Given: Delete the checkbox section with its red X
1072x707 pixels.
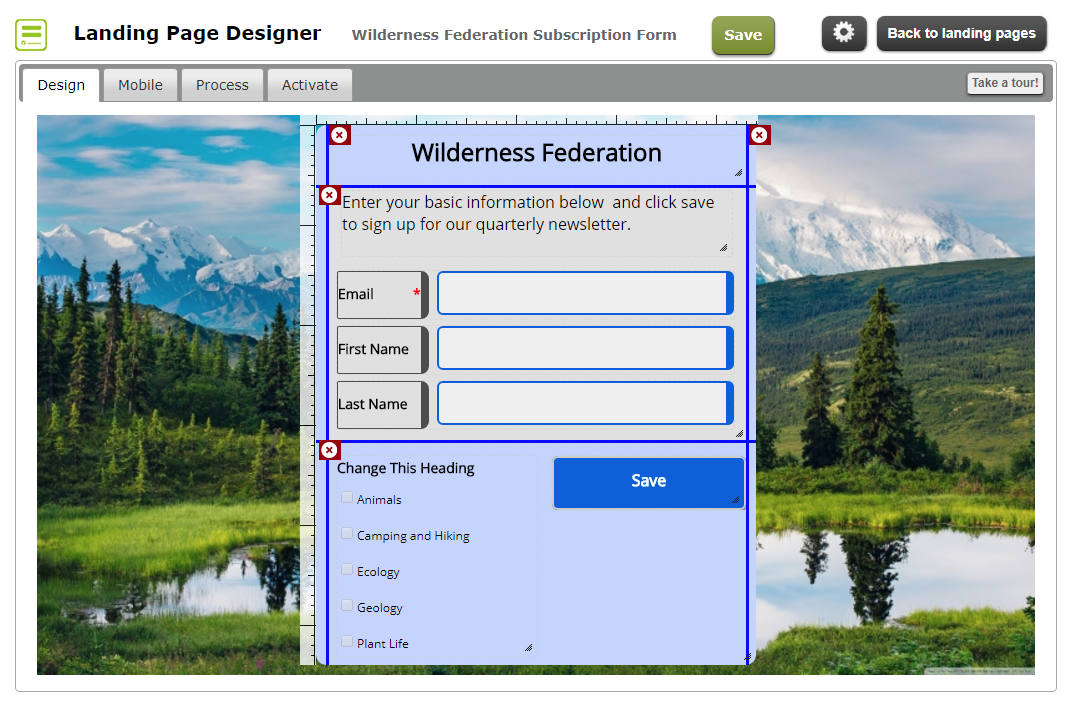Looking at the screenshot, I should pyautogui.click(x=330, y=451).
